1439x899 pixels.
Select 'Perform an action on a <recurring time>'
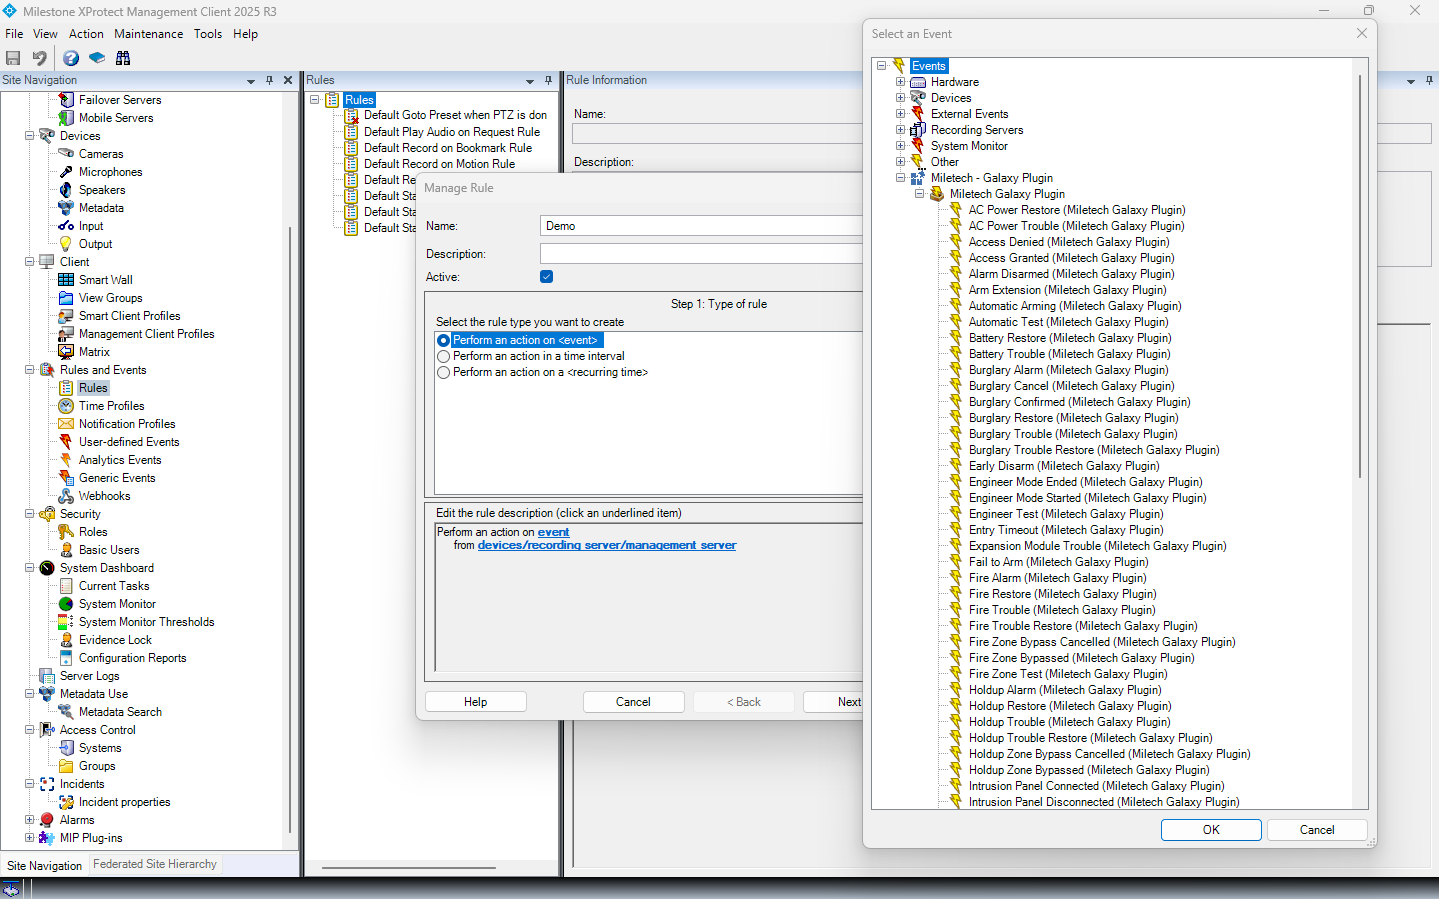(x=444, y=372)
